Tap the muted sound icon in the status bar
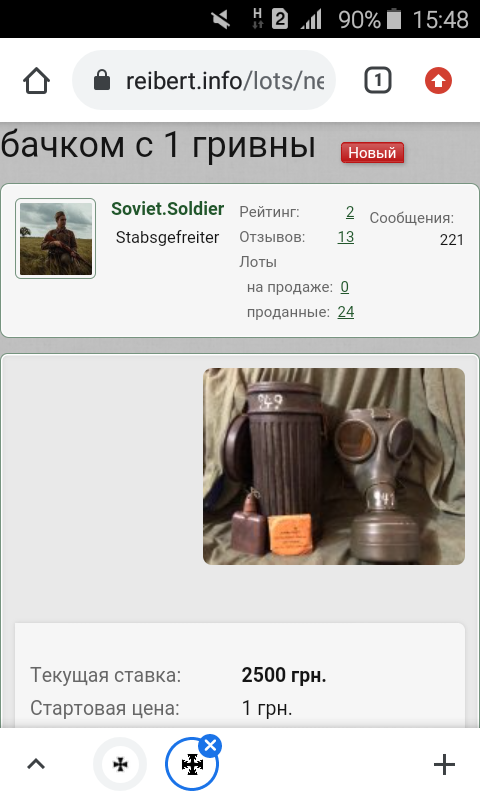This screenshot has height=800, width=480. pos(221,20)
